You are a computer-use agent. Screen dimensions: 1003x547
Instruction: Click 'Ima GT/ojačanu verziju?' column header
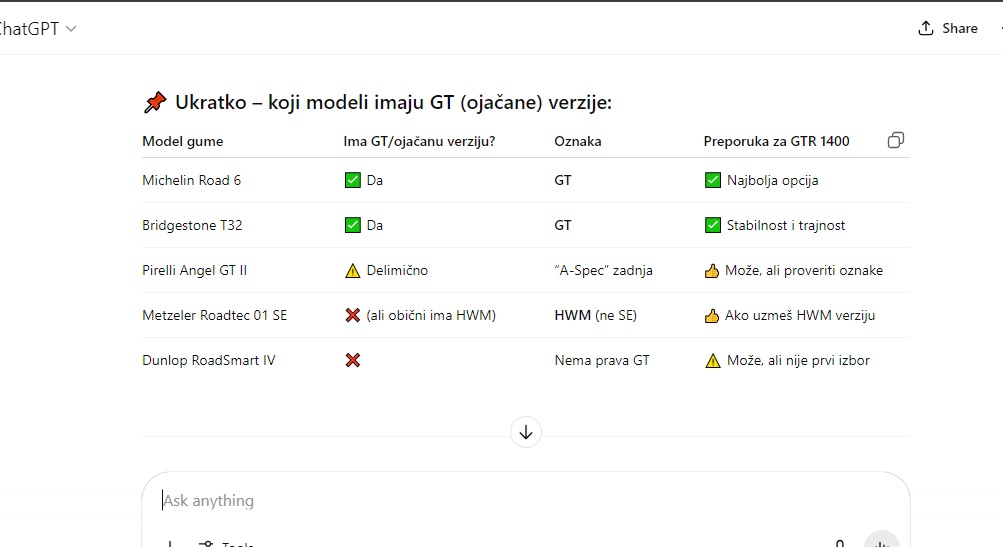pyautogui.click(x=419, y=141)
